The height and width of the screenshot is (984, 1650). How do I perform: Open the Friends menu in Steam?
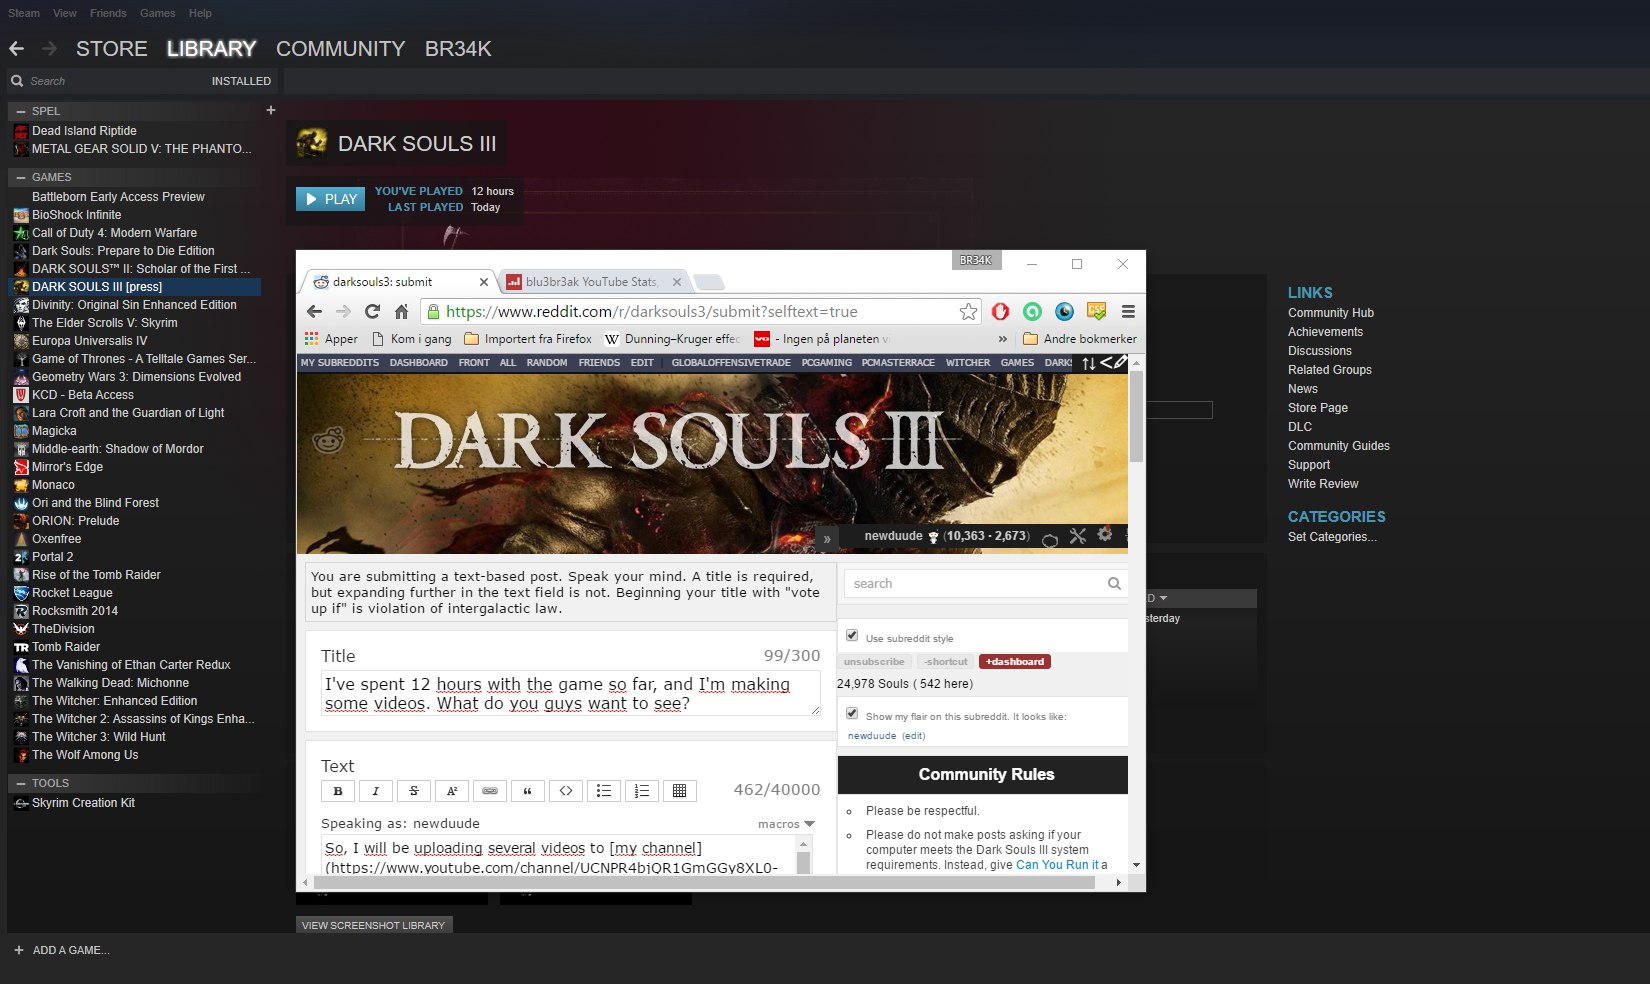click(x=108, y=13)
